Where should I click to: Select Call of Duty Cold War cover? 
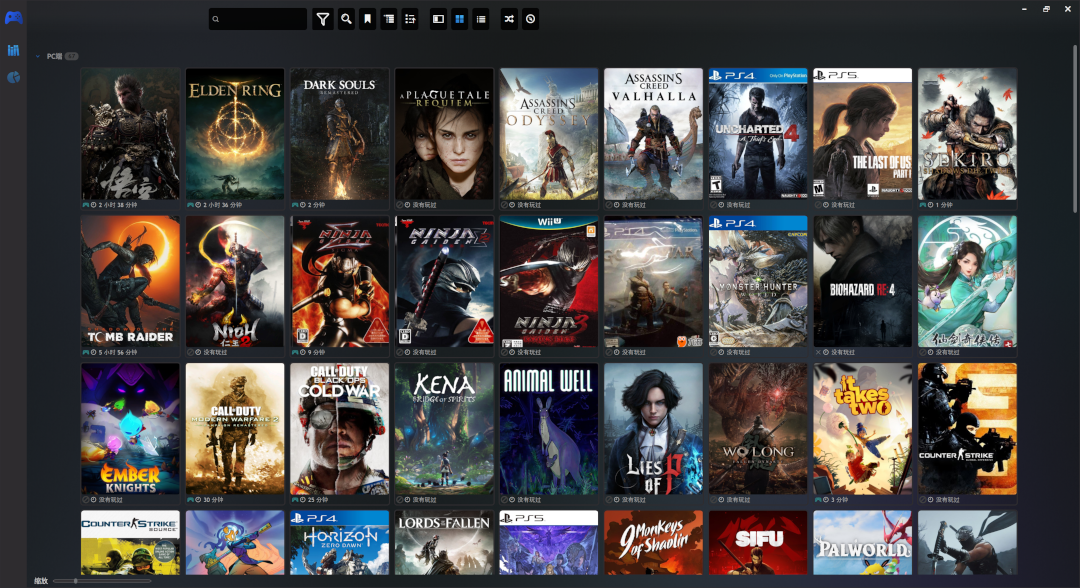pyautogui.click(x=340, y=428)
